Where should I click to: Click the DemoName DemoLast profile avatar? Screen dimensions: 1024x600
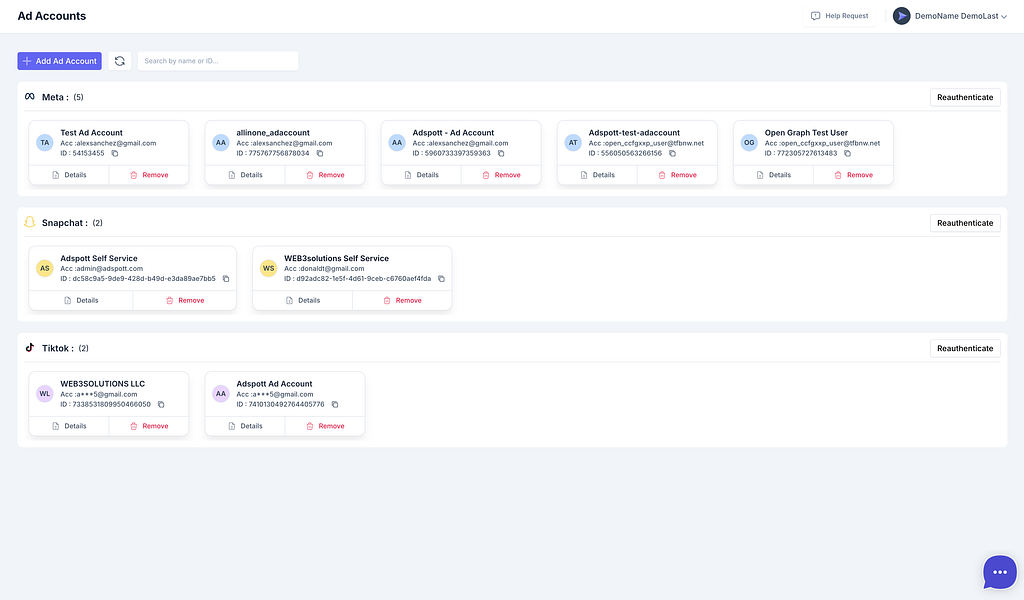pos(901,16)
